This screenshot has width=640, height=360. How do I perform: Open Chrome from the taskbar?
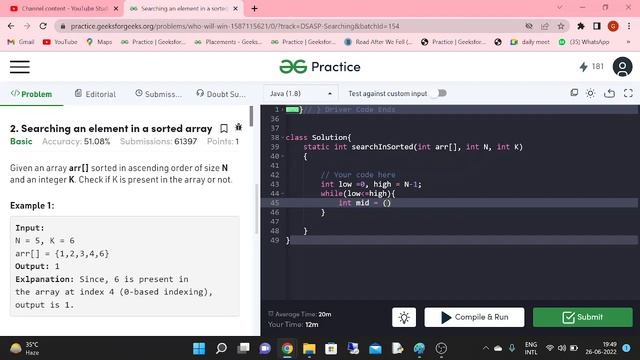(287, 349)
